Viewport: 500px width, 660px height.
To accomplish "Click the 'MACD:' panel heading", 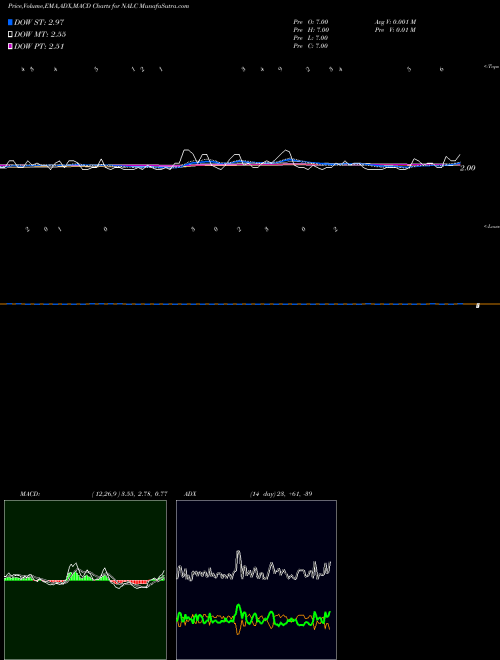I will click(x=30, y=494).
